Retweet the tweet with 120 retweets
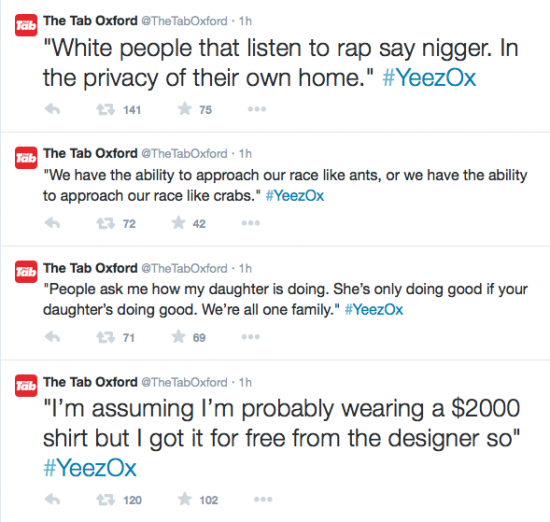550x522 pixels. (x=106, y=500)
